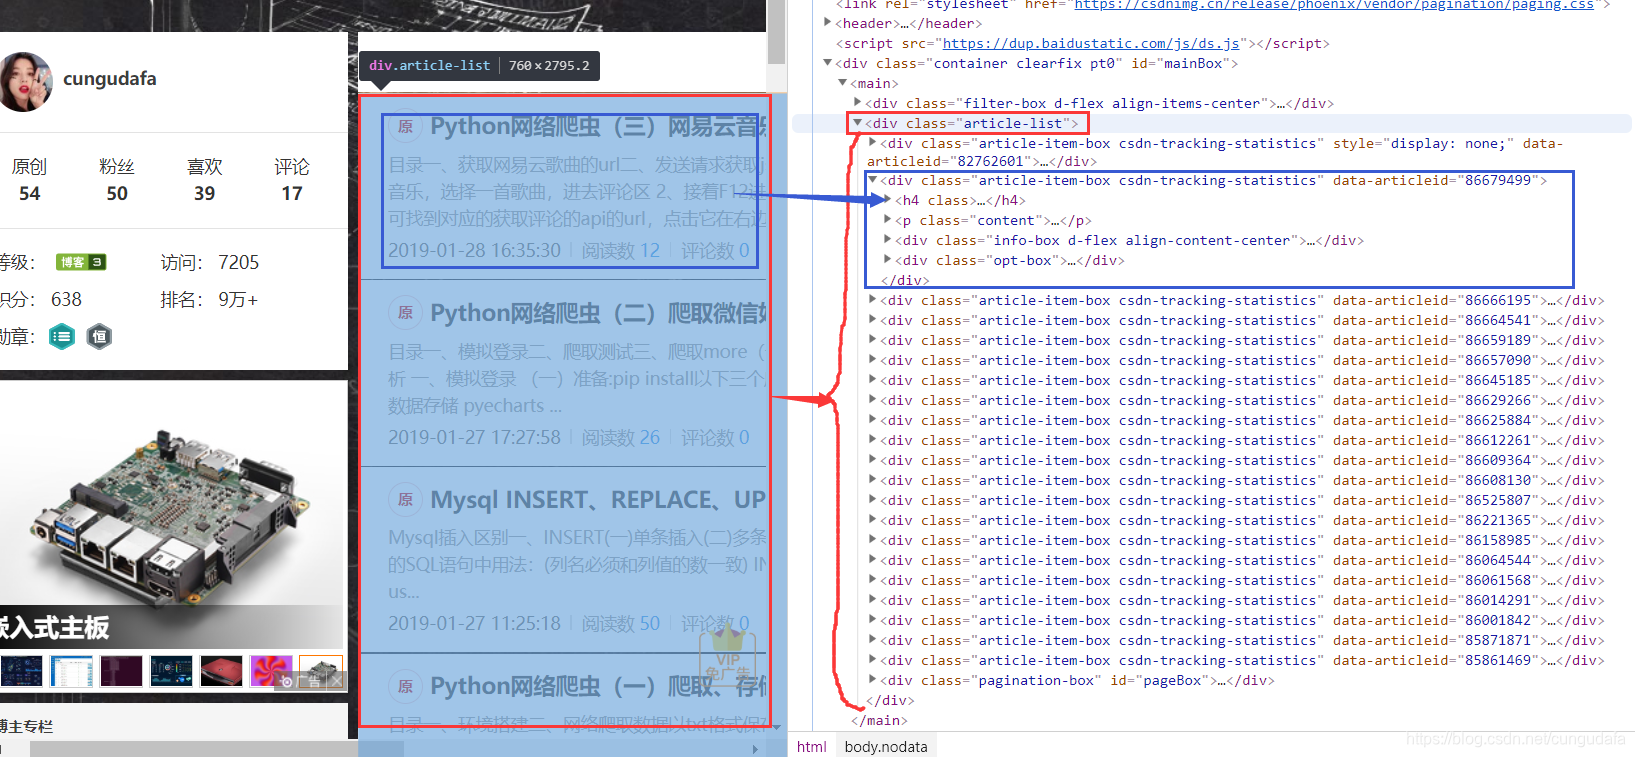Screen dimensions: 1635x757
Task: Open the Python网络爬虫（一）爬取 article title
Action: point(598,686)
